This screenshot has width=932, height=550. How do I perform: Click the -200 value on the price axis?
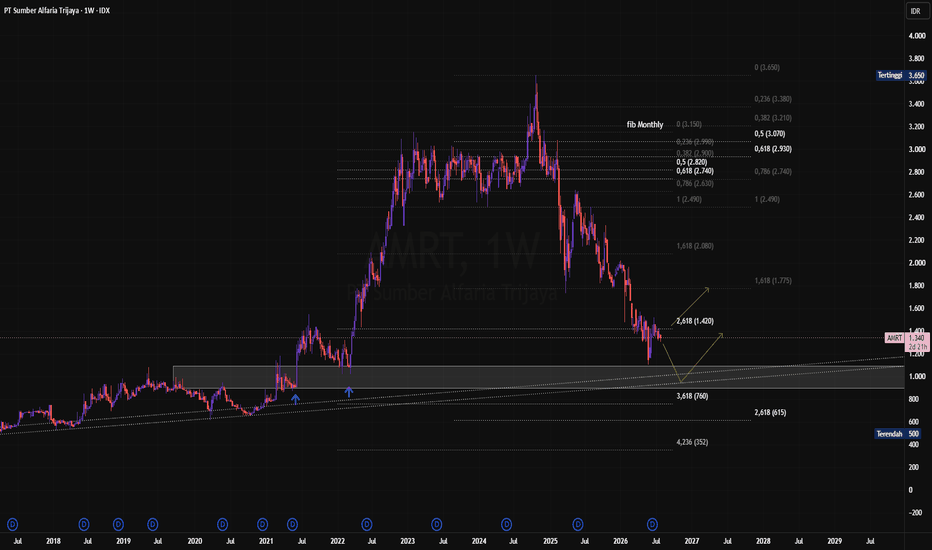point(916,513)
